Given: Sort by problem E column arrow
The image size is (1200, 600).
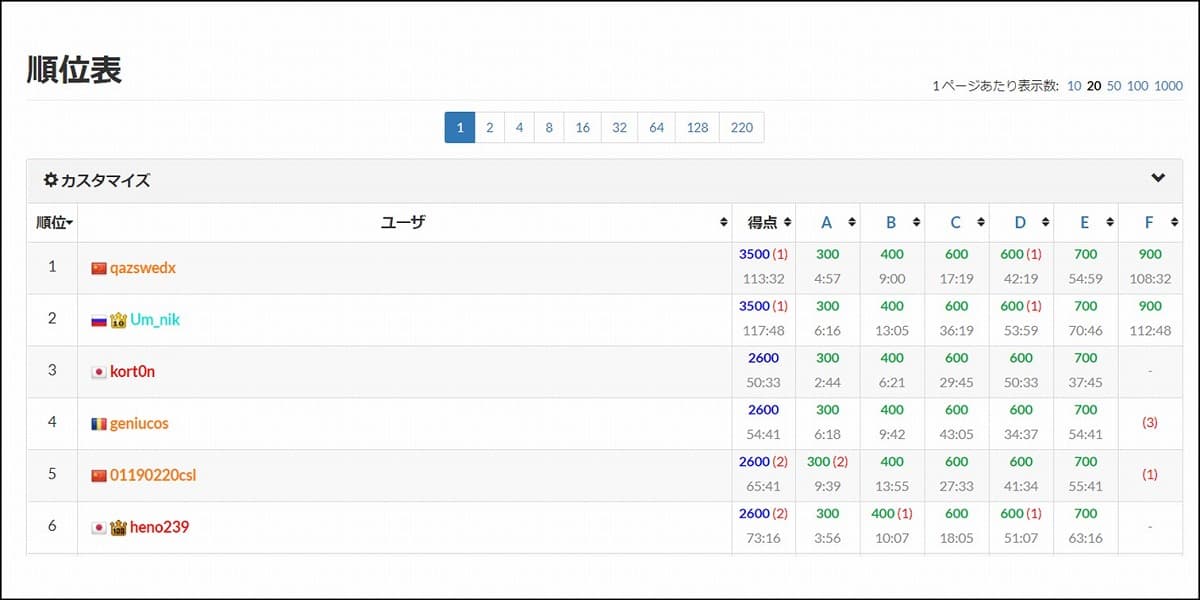Looking at the screenshot, I should tap(1110, 223).
